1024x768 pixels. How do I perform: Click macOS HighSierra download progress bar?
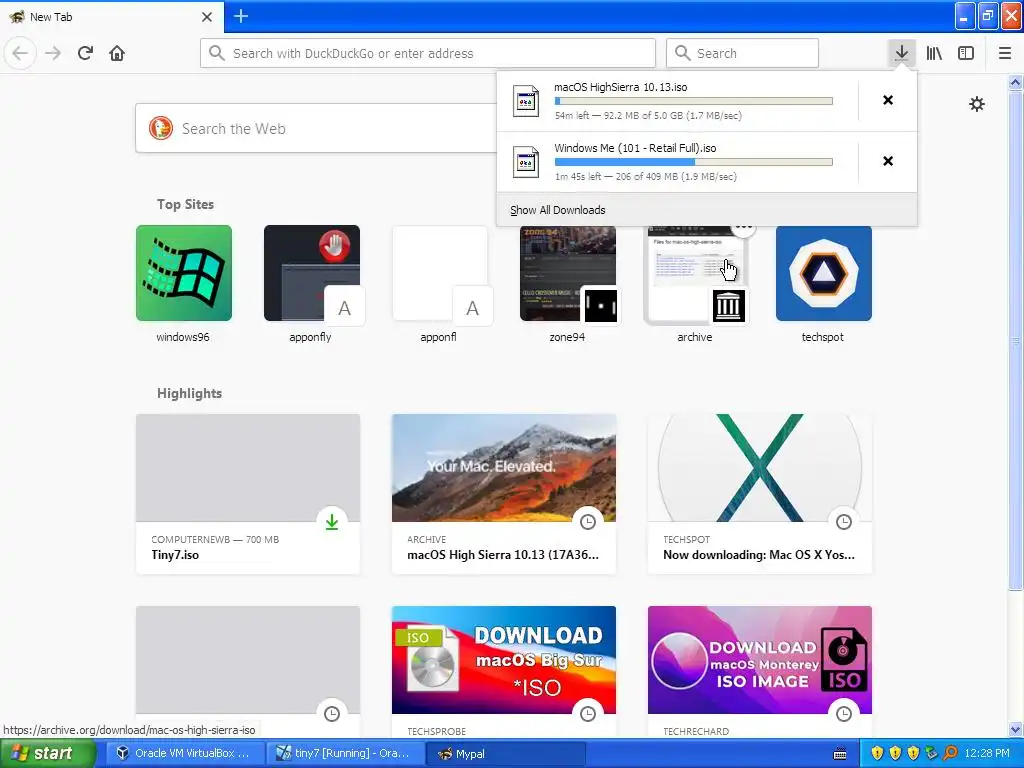(x=694, y=101)
